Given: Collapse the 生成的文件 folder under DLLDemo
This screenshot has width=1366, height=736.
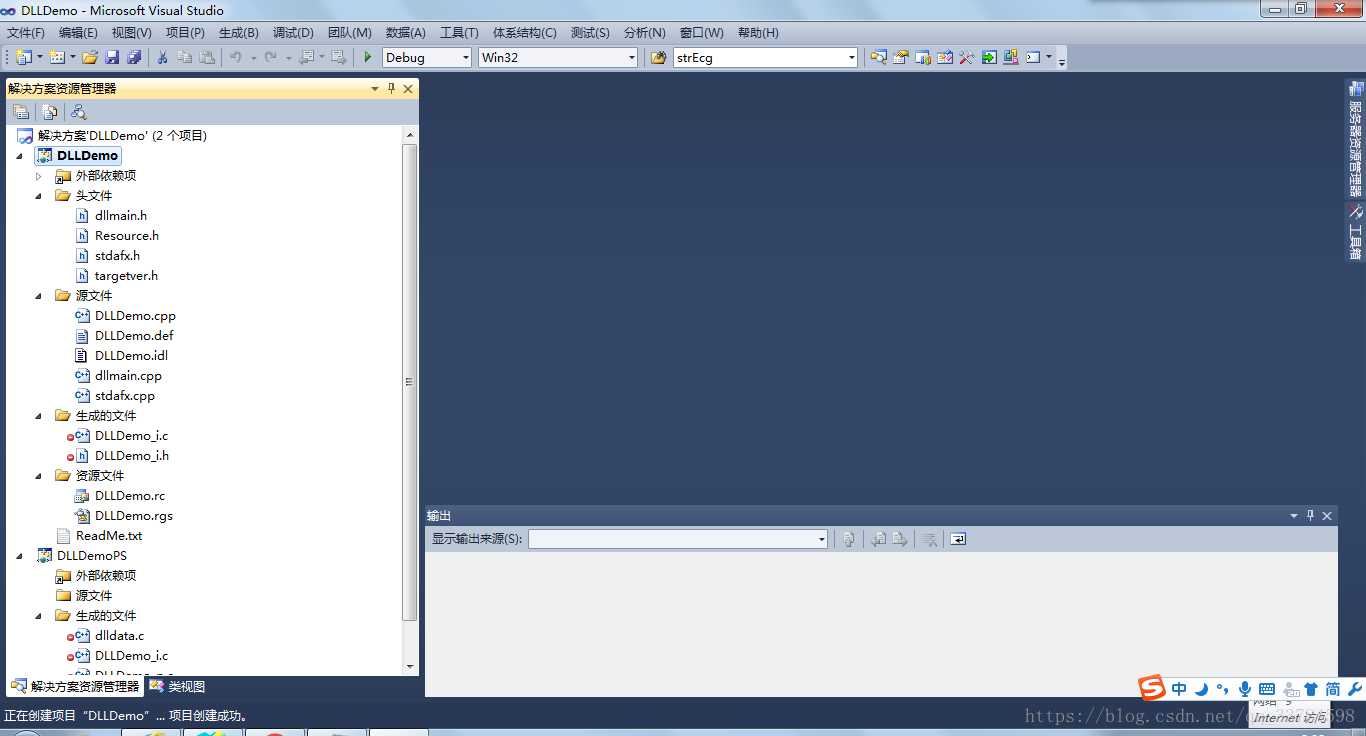Looking at the screenshot, I should point(39,416).
